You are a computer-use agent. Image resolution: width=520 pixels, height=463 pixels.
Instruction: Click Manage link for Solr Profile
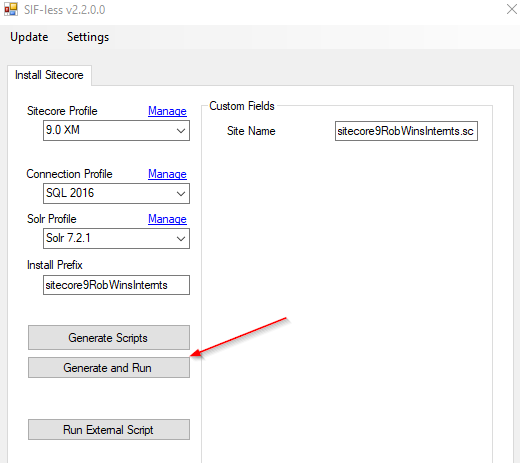click(x=167, y=219)
